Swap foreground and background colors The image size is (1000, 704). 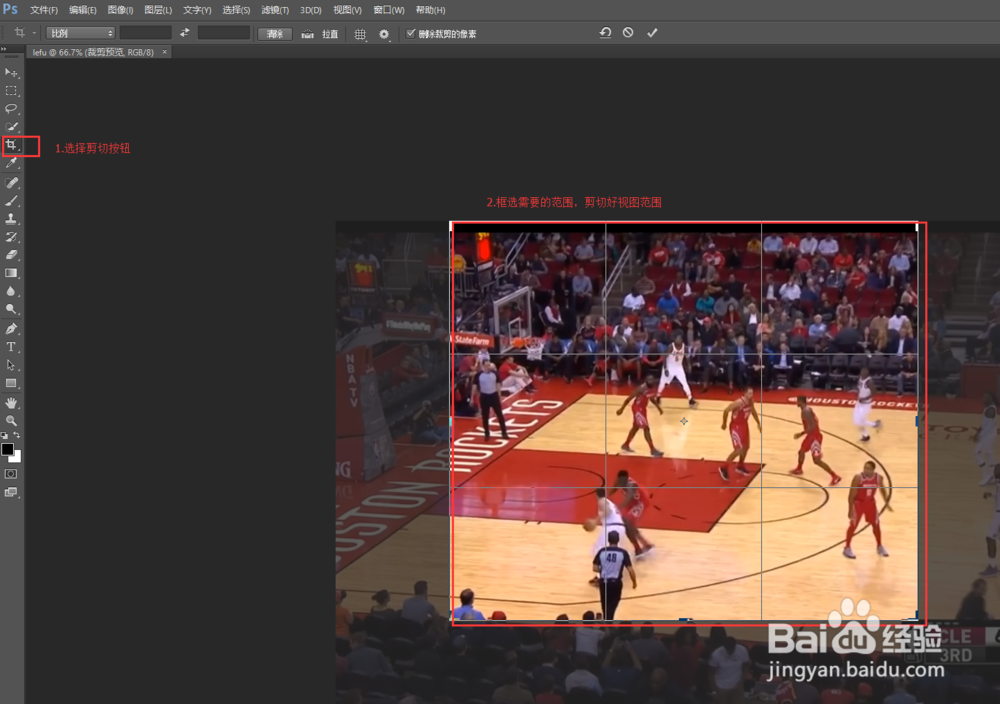pyautogui.click(x=17, y=436)
